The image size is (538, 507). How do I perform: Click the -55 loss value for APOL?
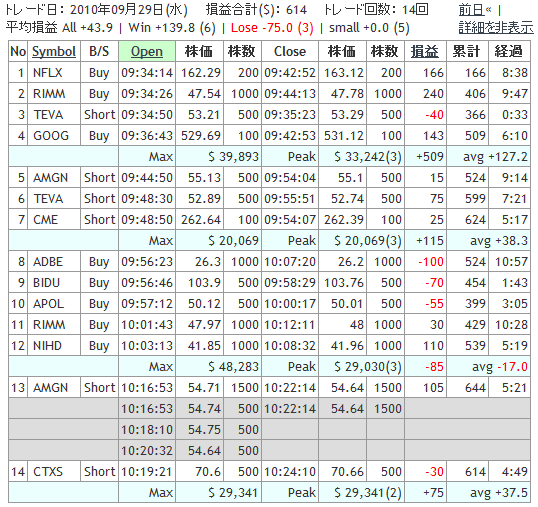pyautogui.click(x=434, y=304)
